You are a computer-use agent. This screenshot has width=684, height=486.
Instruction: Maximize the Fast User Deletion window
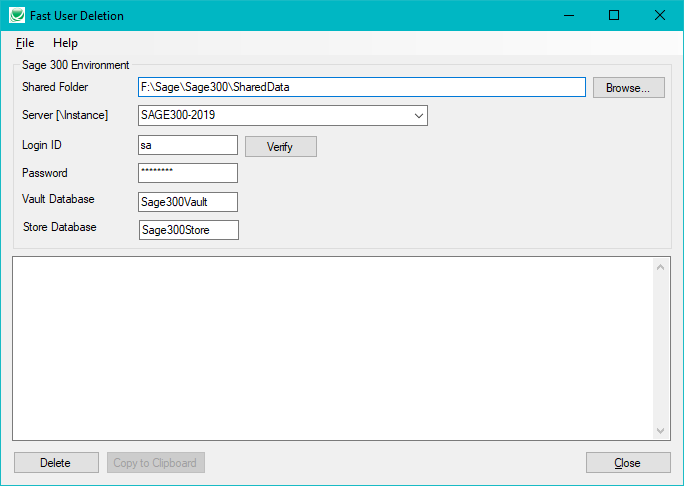coord(614,15)
